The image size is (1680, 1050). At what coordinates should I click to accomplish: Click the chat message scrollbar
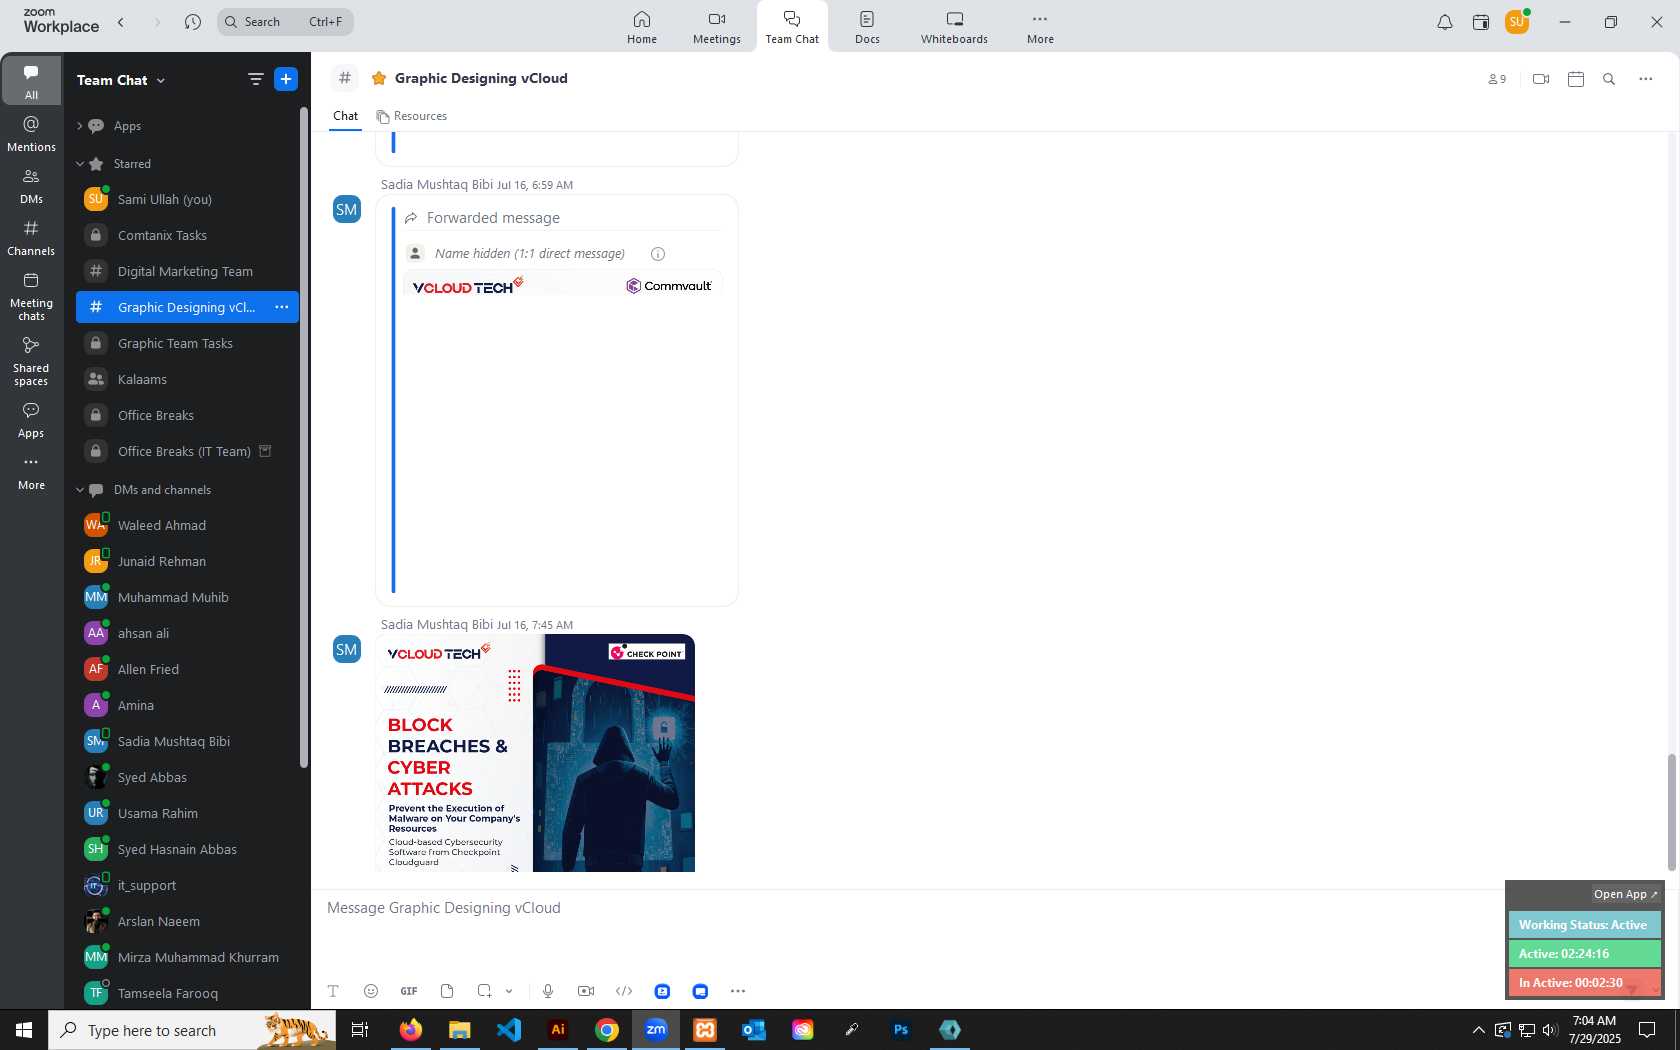(1671, 810)
